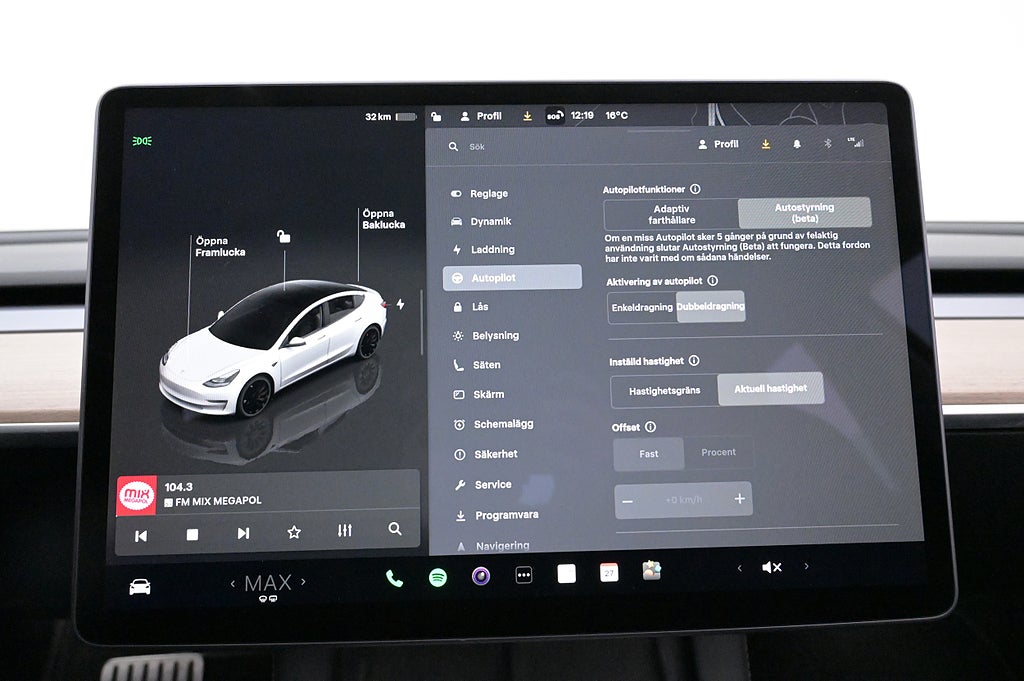Search radio stations with magnifier icon
Image resolution: width=1024 pixels, height=681 pixels.
pyautogui.click(x=395, y=529)
